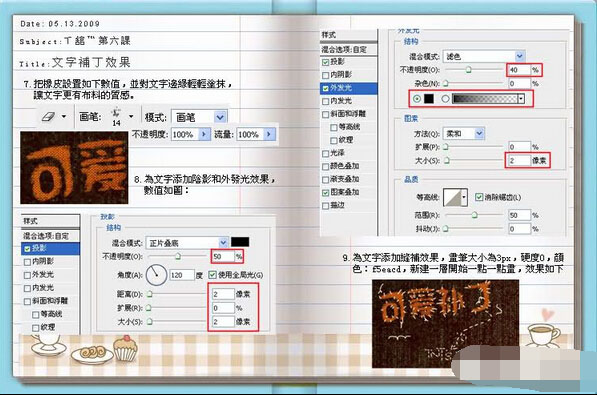The width and height of the screenshot is (597, 395).
Task: Select the gradient radio button for glow
Action: click(445, 99)
